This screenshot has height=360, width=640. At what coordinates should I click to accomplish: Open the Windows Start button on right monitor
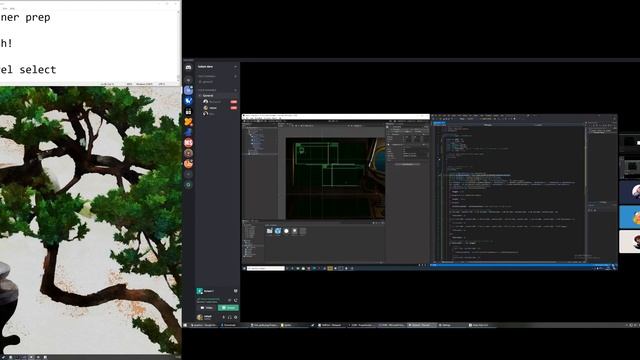tap(185, 325)
